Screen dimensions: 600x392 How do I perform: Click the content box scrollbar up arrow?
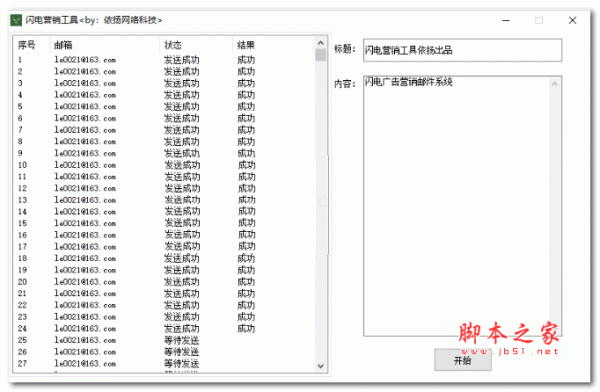[x=555, y=84]
